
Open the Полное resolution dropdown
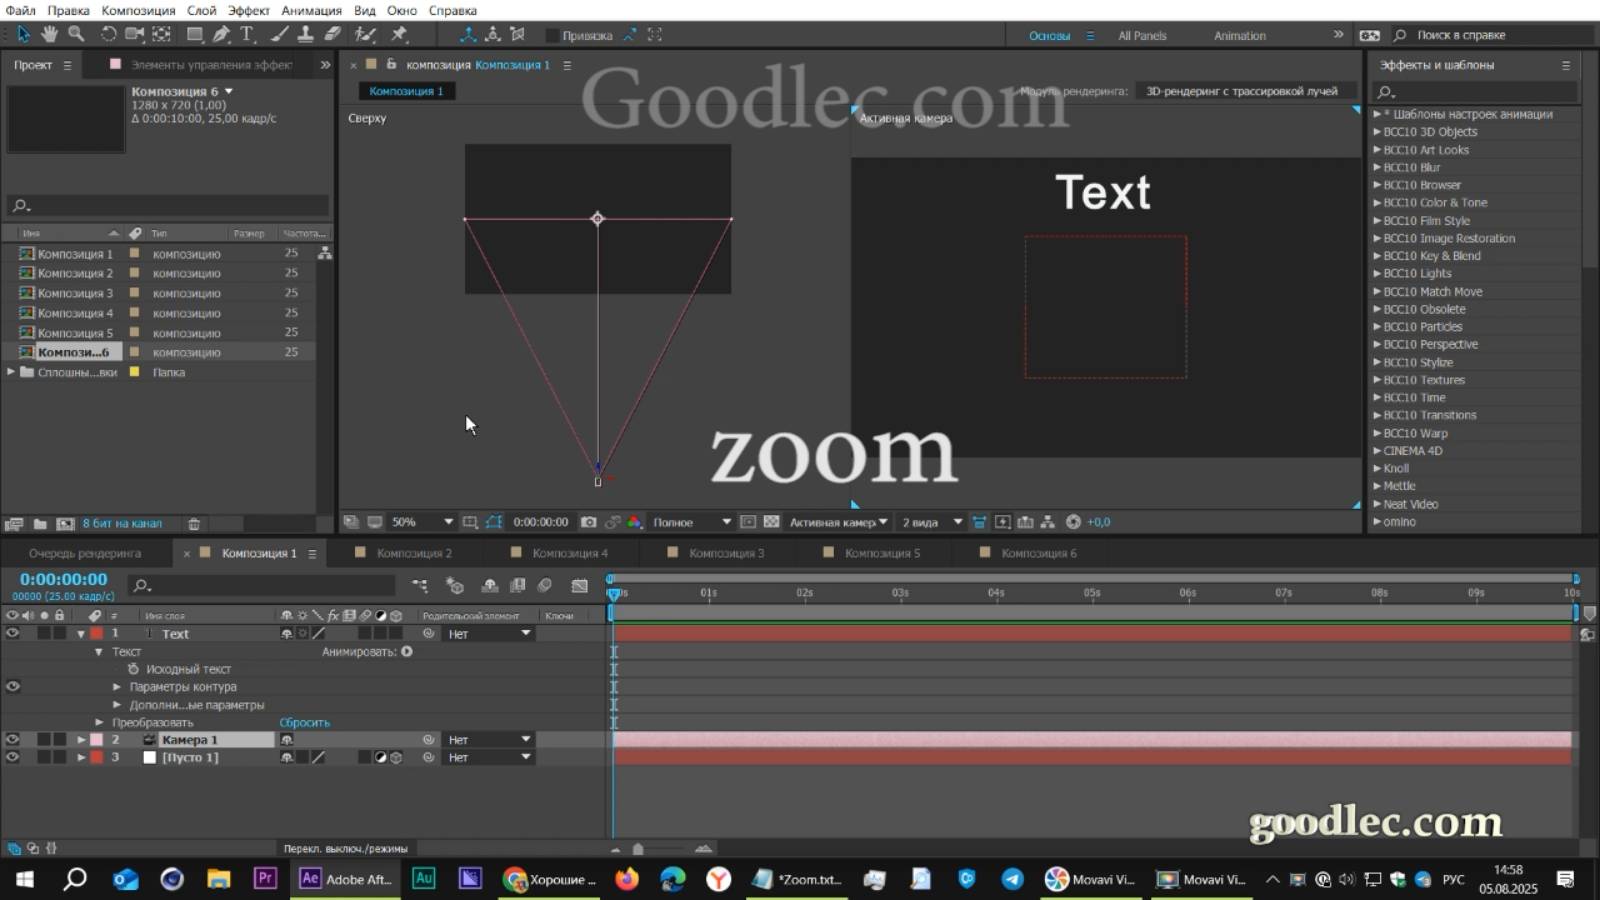(x=690, y=521)
